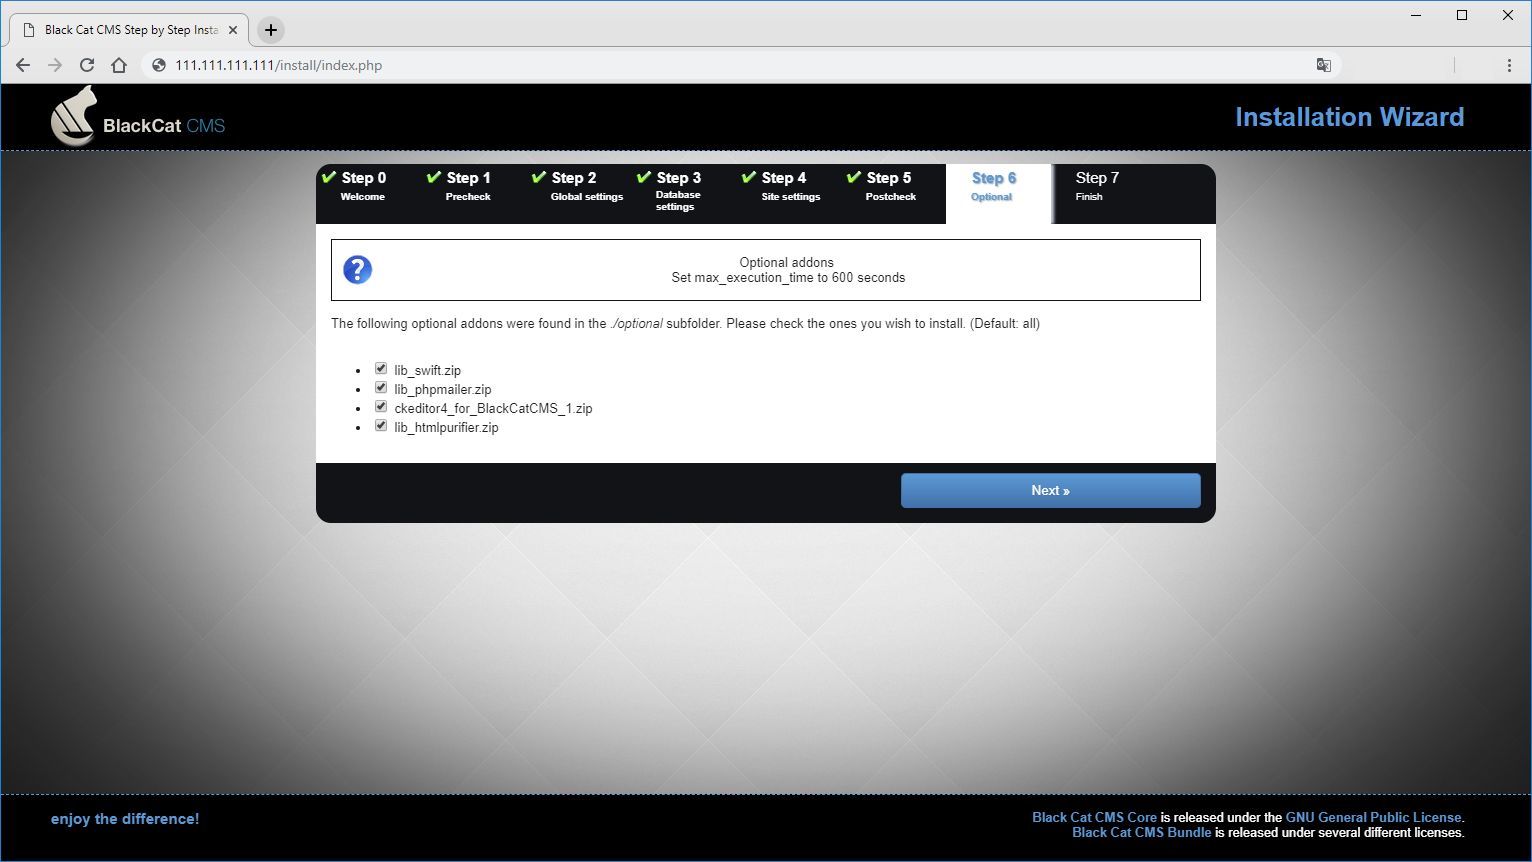Disable the lib_phpmailer.zip addon
The height and width of the screenshot is (862, 1532).
[x=381, y=387]
